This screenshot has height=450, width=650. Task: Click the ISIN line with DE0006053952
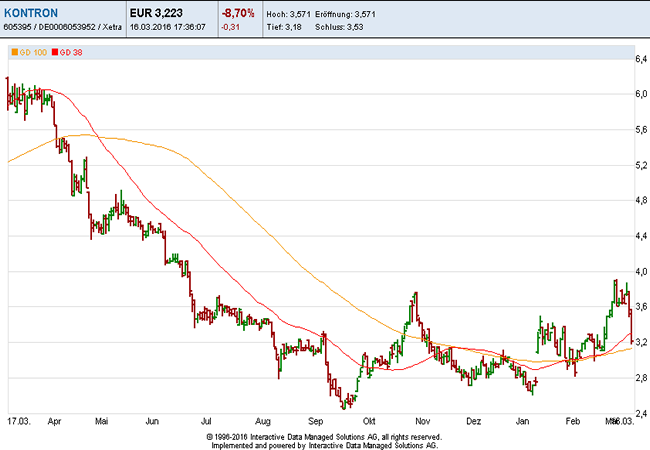63,27
